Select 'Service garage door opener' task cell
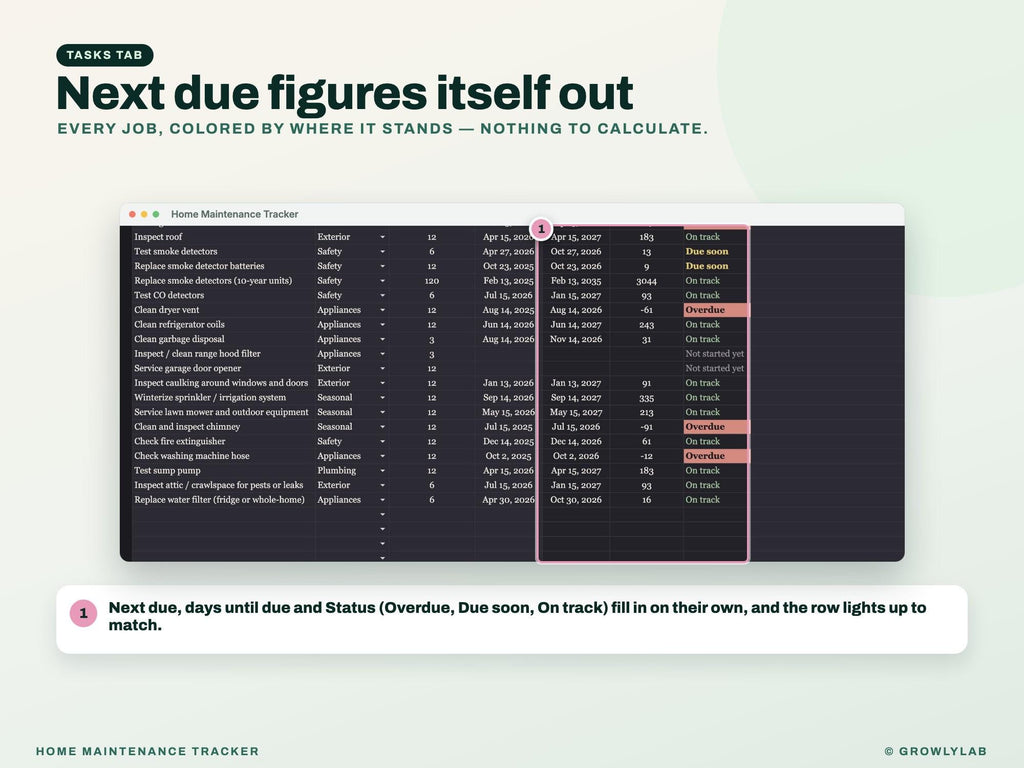The width and height of the screenshot is (1024, 768). pyautogui.click(x=223, y=368)
